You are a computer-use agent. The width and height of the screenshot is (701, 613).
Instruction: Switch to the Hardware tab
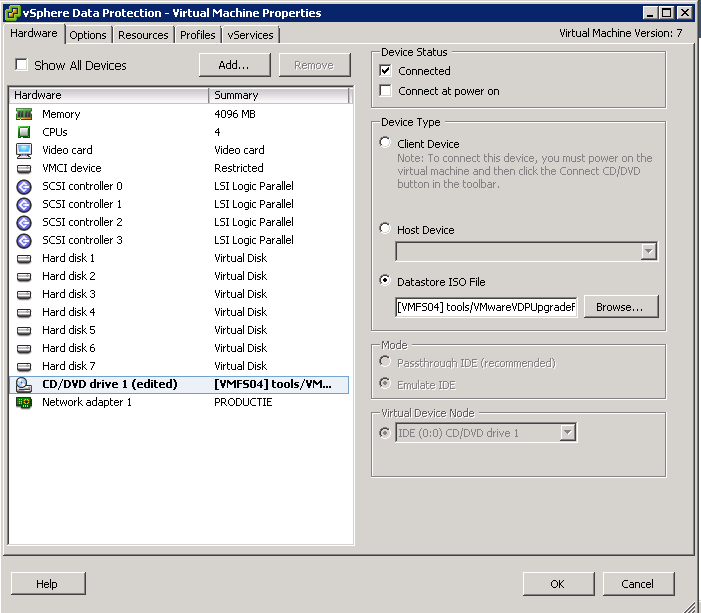(x=34, y=34)
